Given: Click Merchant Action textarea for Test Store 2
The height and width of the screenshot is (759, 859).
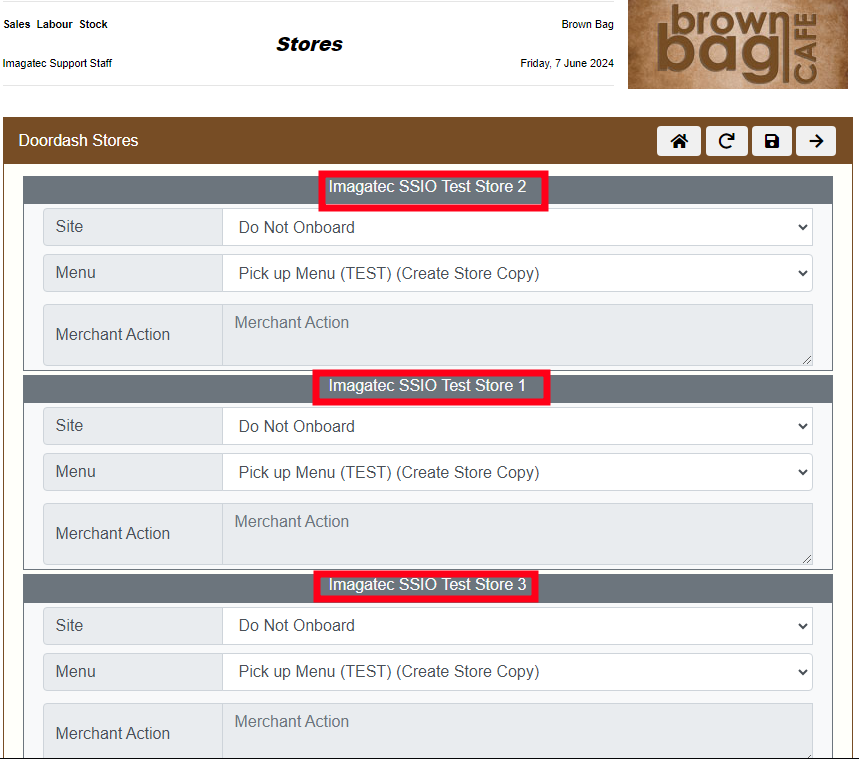Looking at the screenshot, I should tap(517, 335).
